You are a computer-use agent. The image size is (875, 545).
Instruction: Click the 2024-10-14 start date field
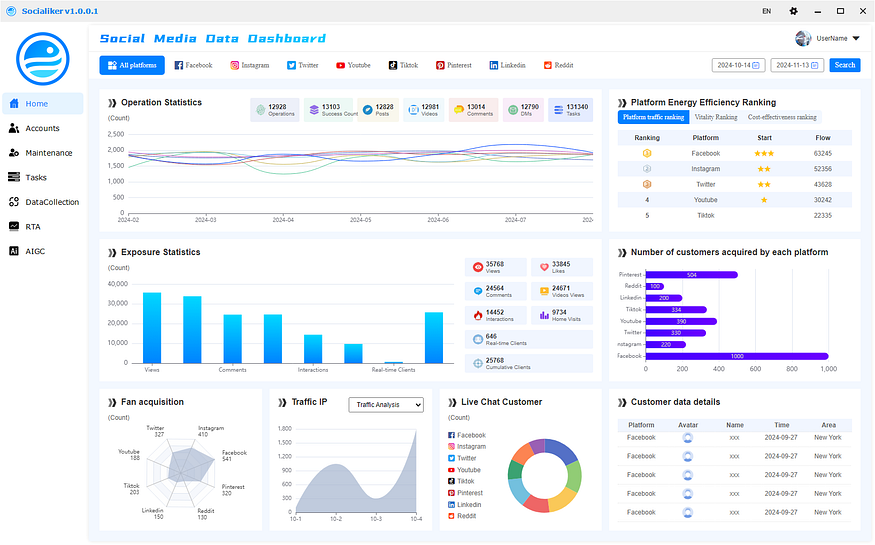coord(738,65)
